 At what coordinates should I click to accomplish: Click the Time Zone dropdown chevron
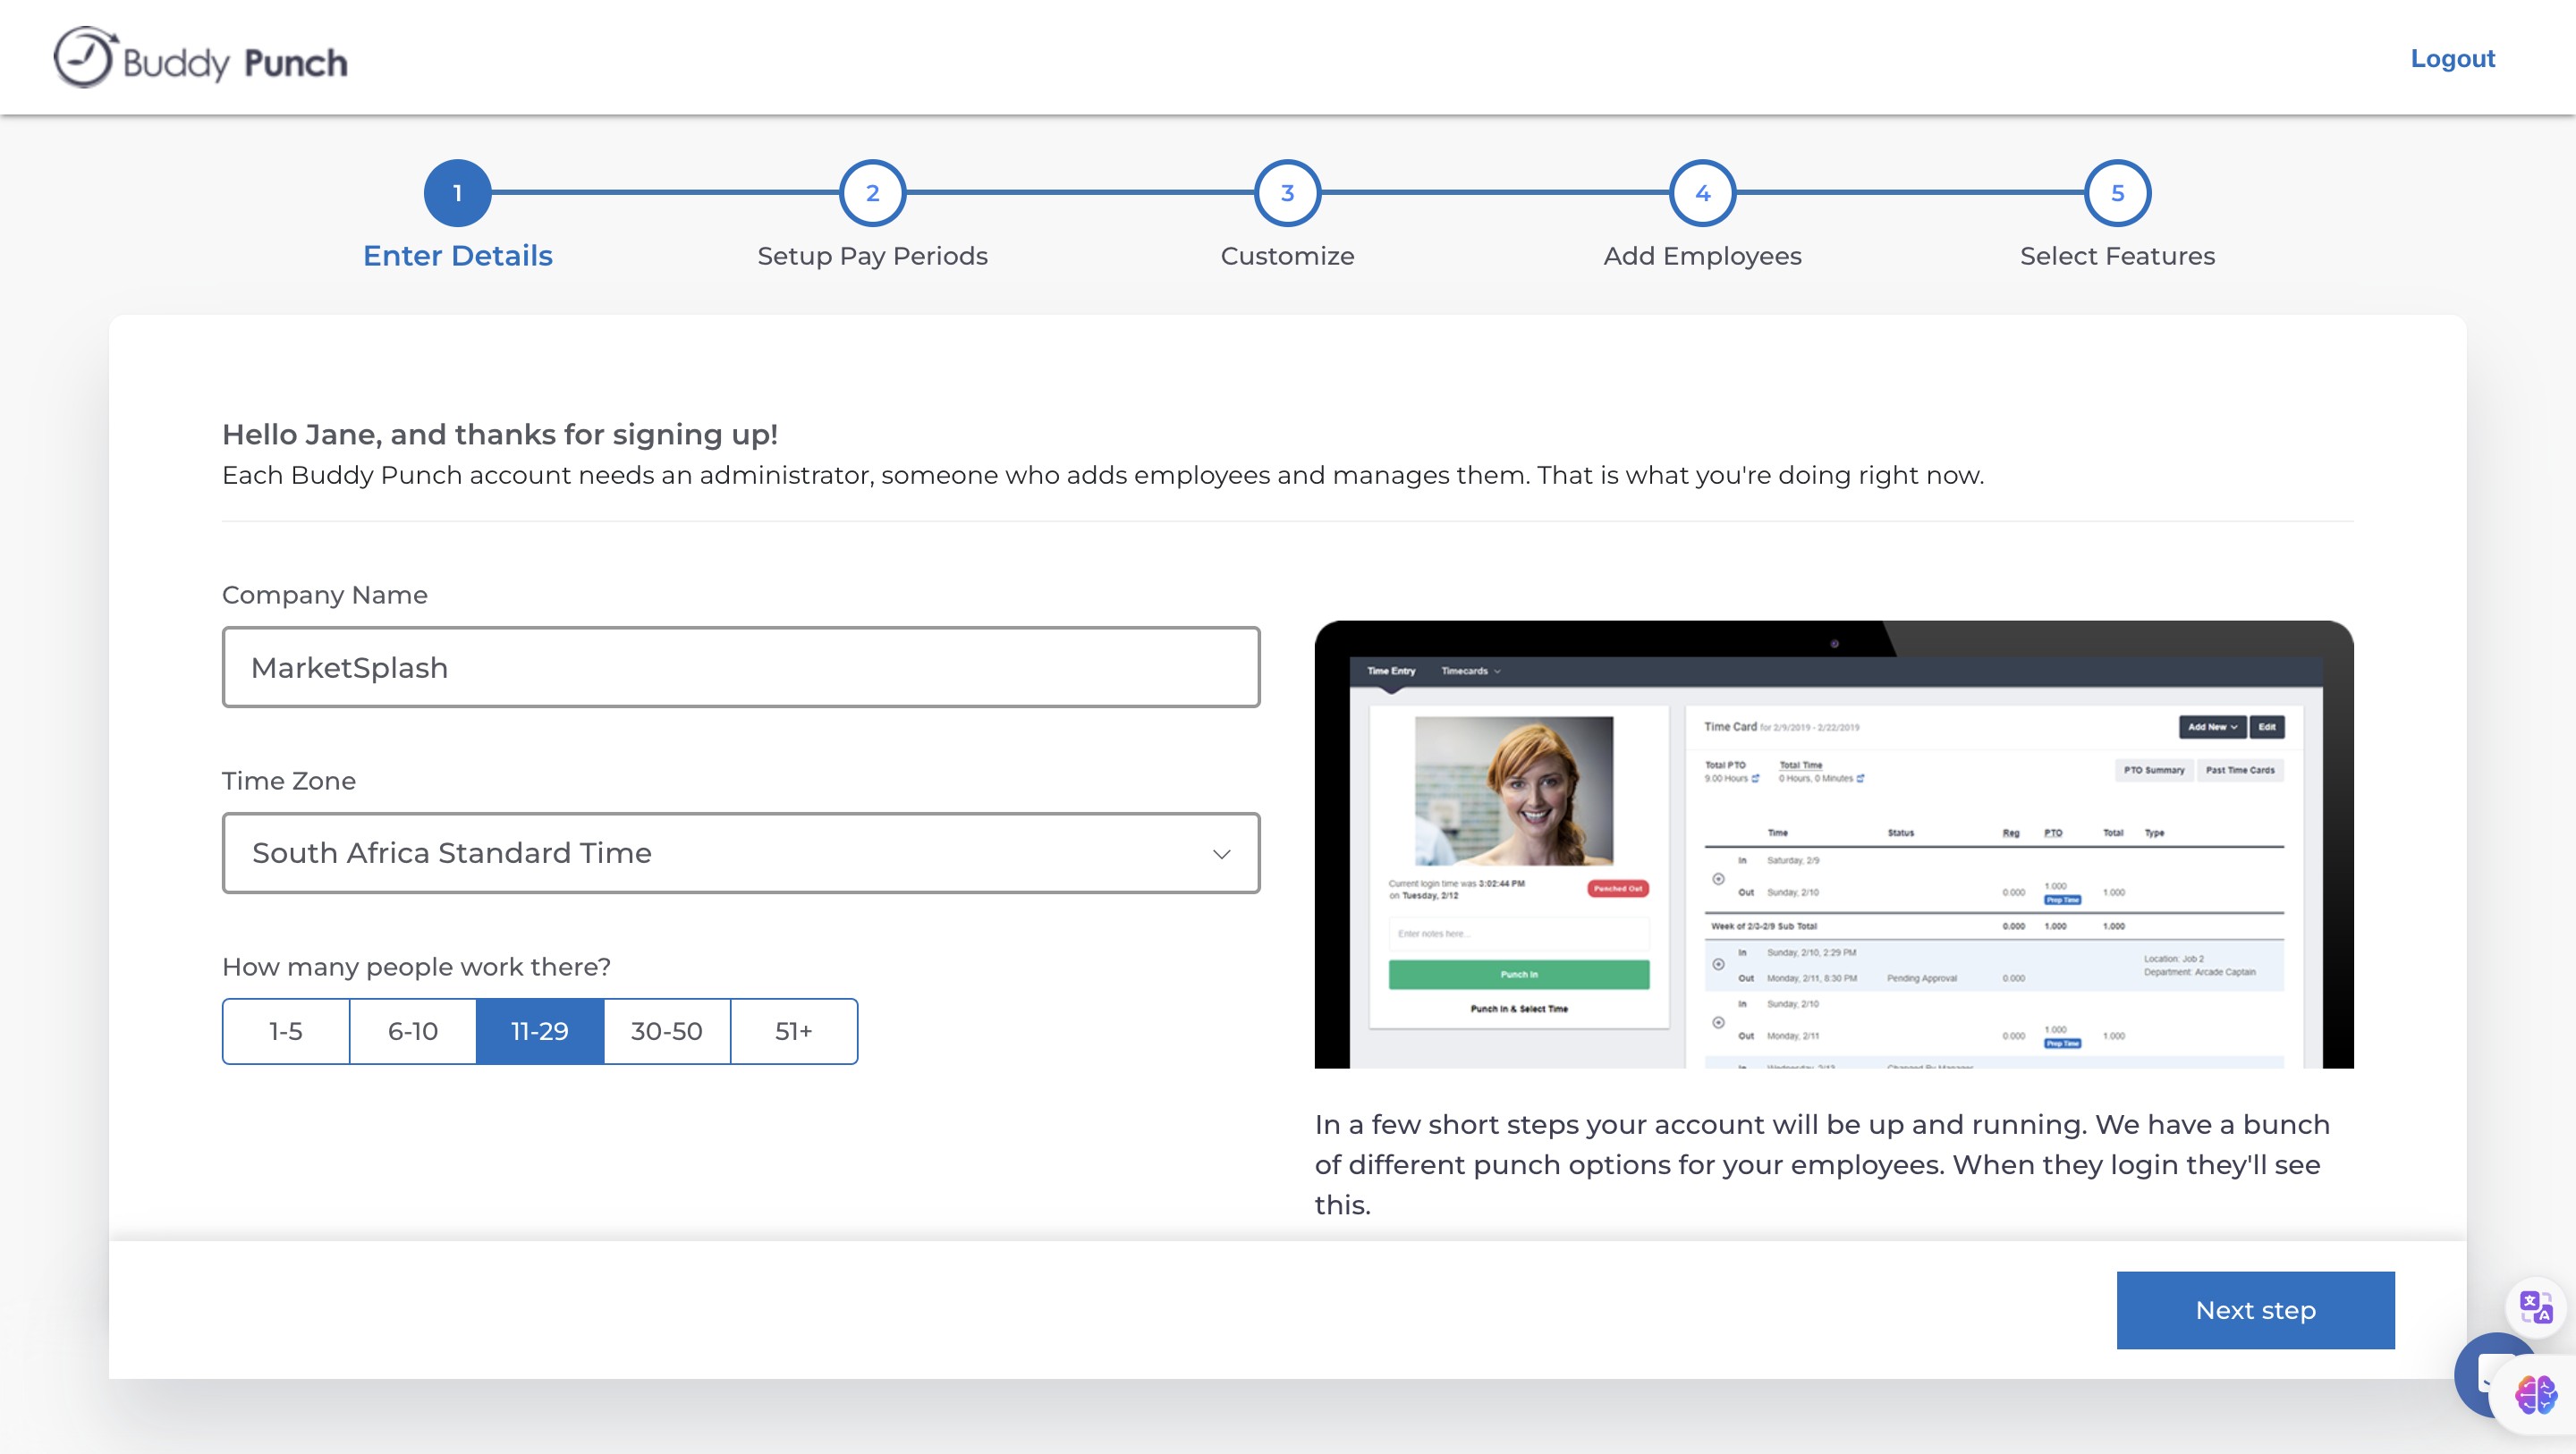(1221, 854)
